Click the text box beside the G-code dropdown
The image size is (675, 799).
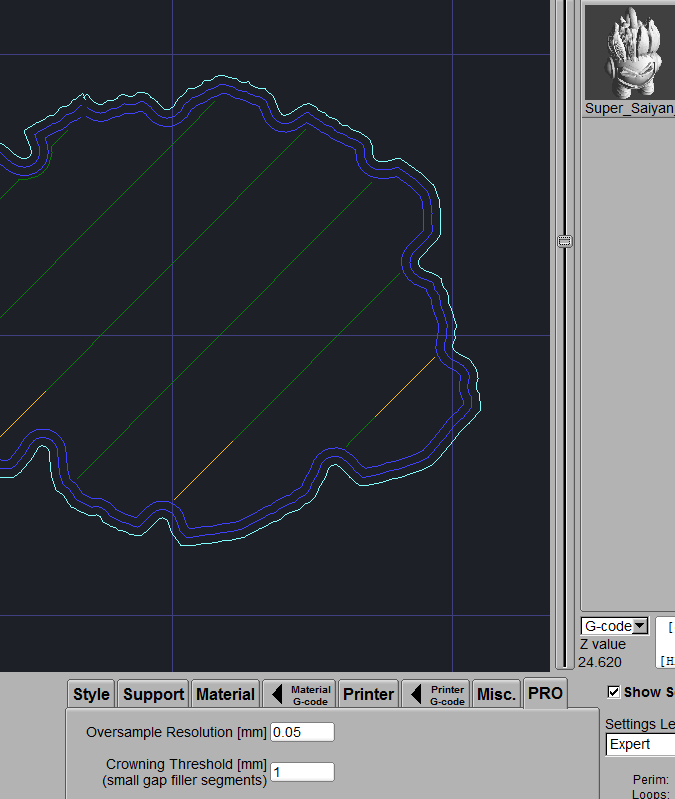666,642
